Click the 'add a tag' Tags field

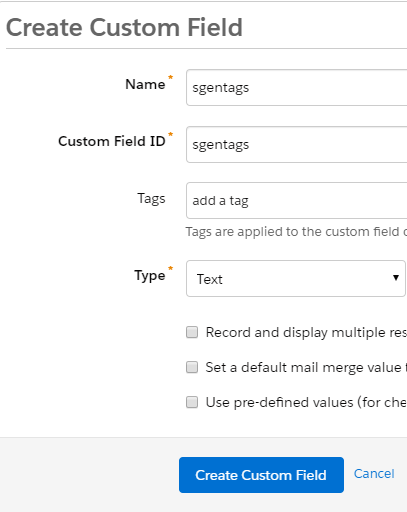click(x=297, y=201)
